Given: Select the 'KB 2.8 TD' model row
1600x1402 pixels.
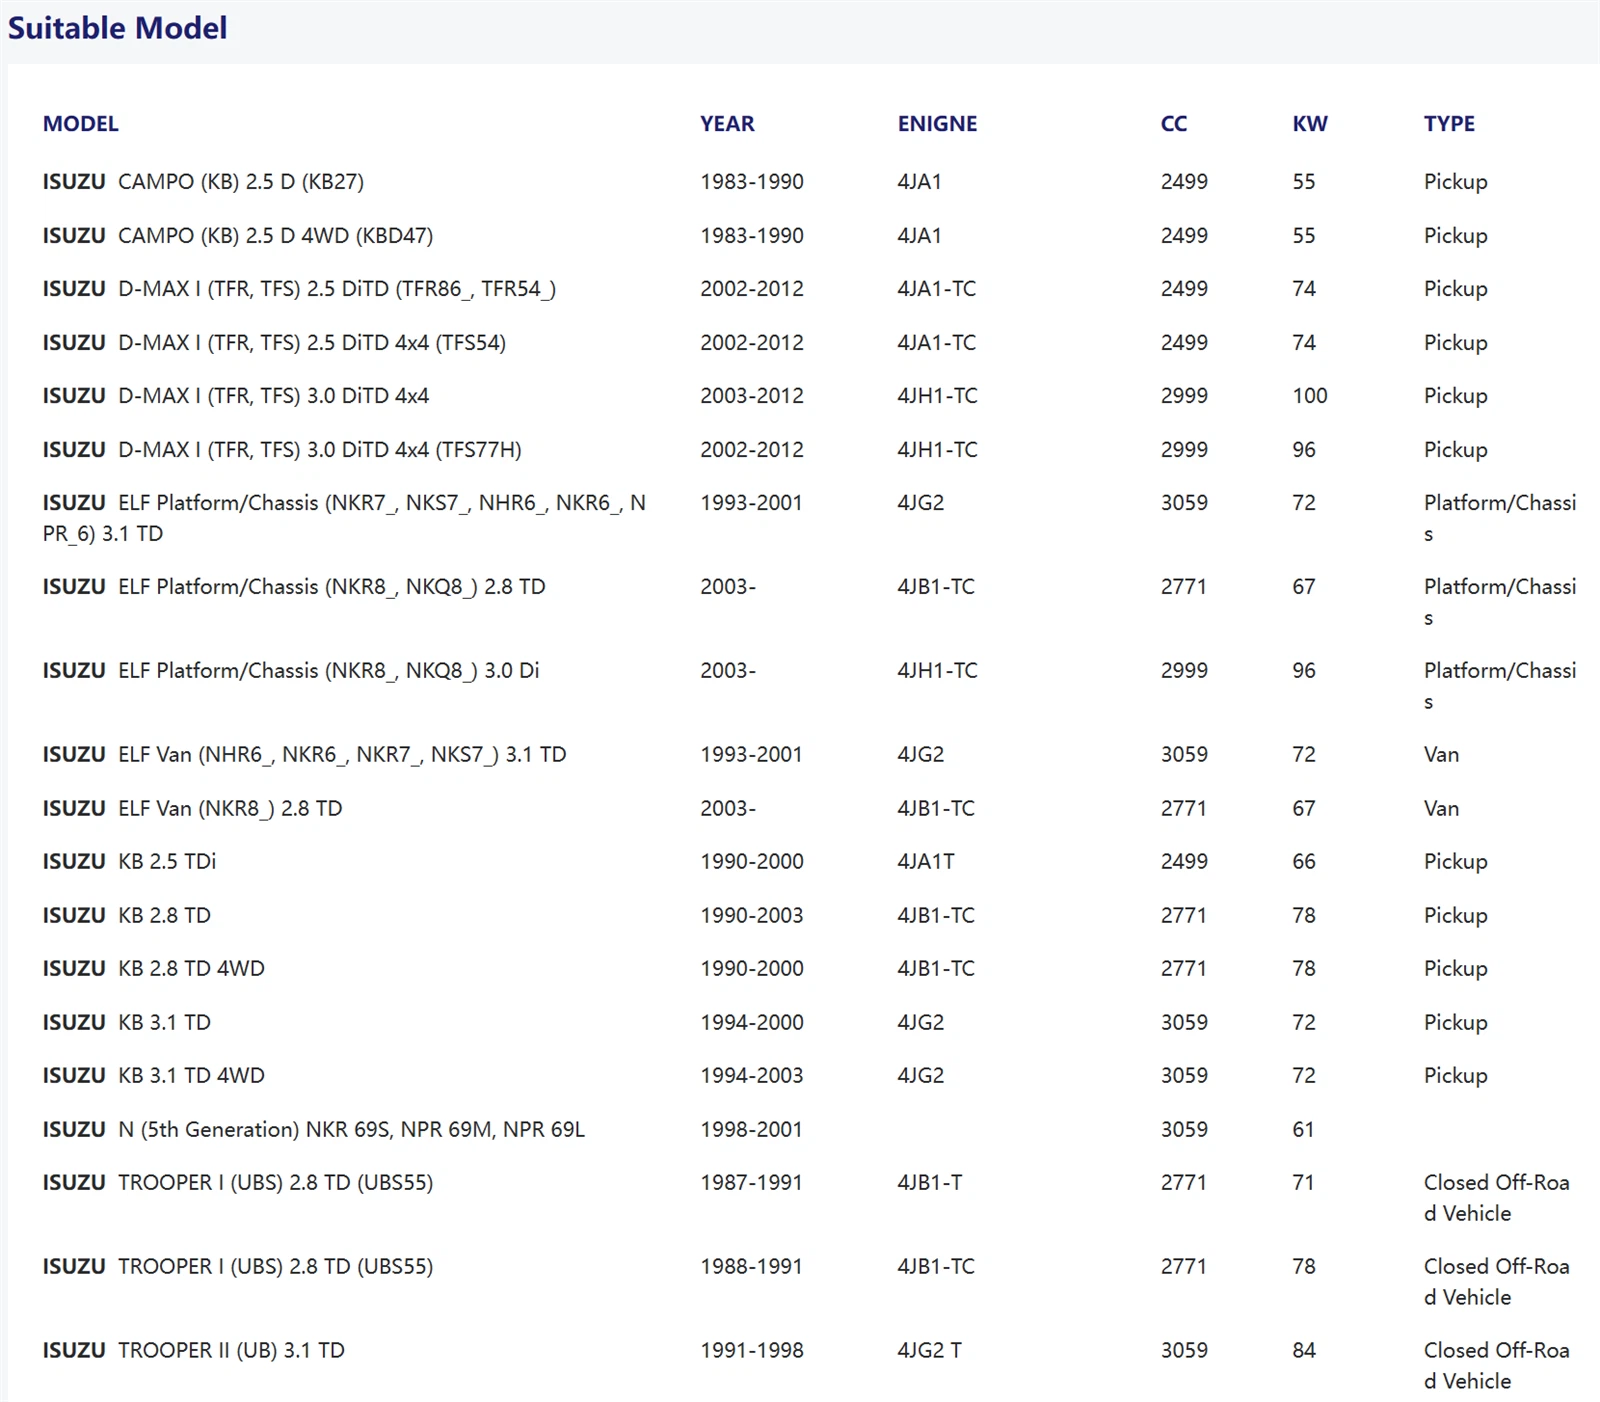Looking at the screenshot, I should click(x=126, y=916).
